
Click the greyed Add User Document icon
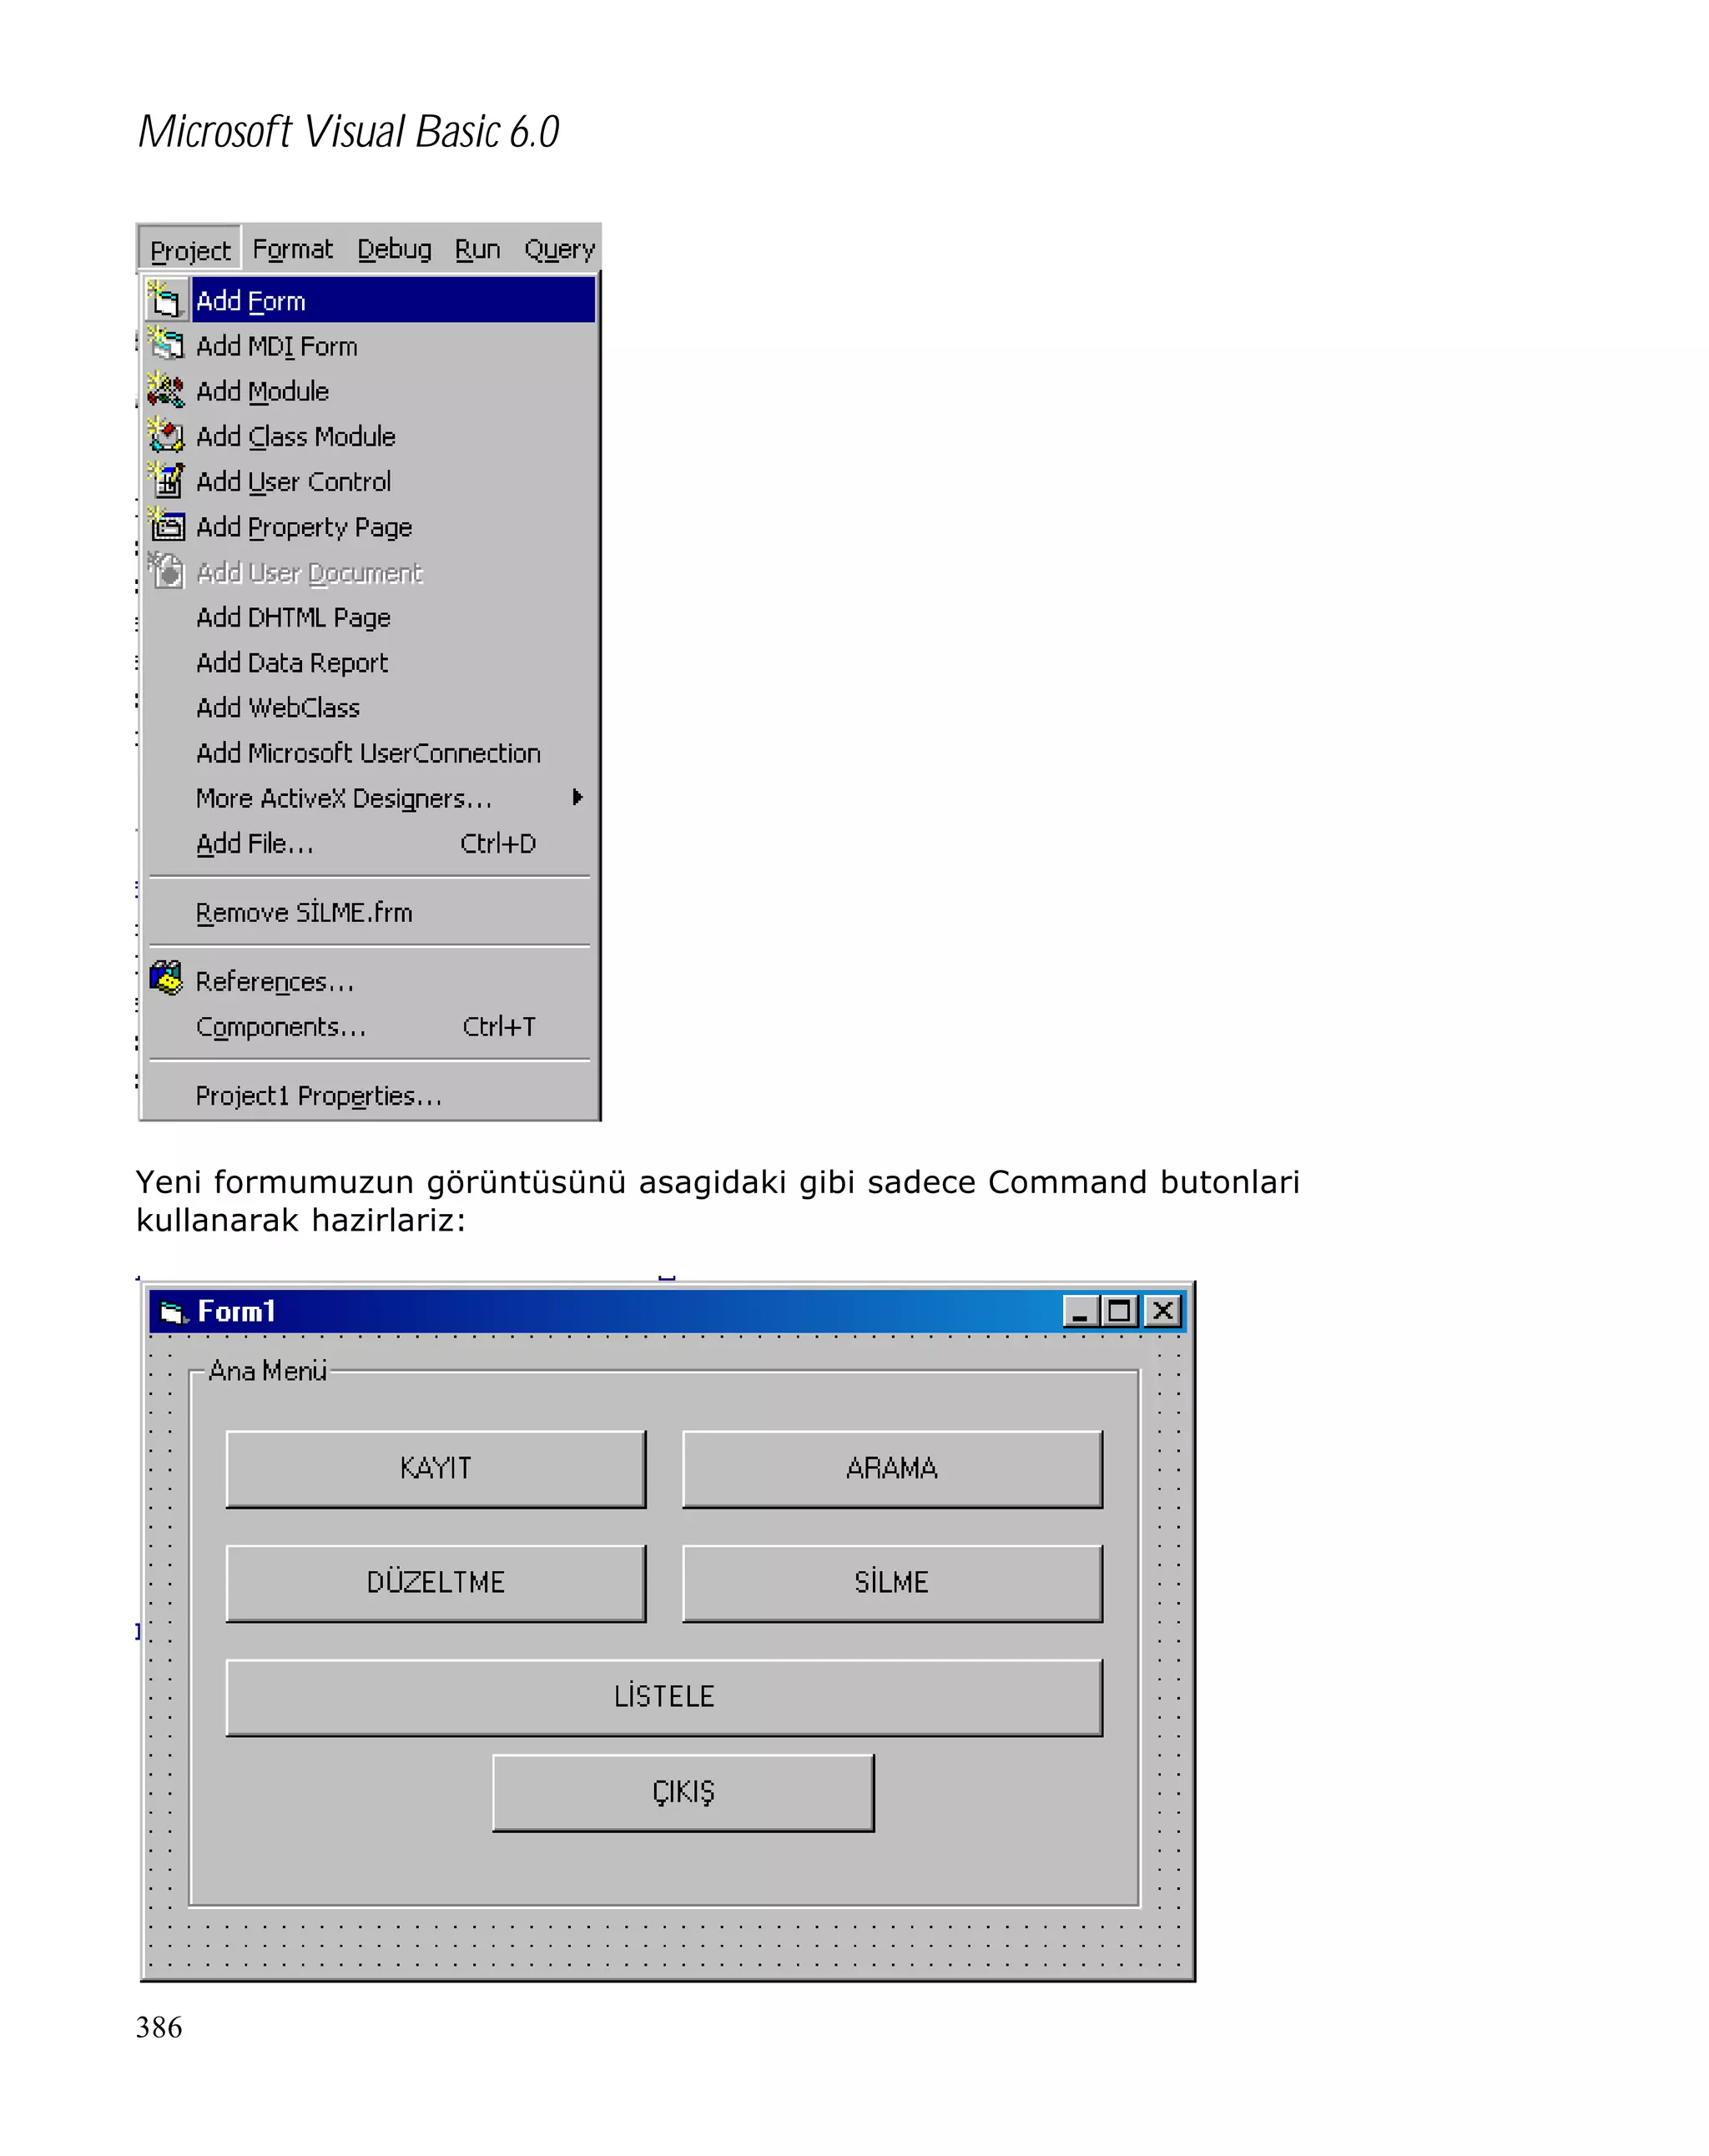click(165, 571)
